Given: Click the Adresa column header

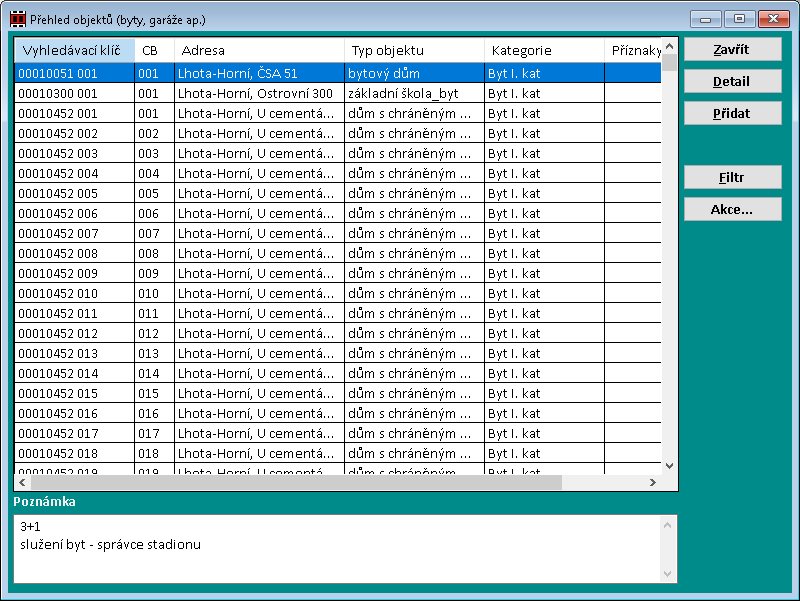Looking at the screenshot, I should point(259,50).
